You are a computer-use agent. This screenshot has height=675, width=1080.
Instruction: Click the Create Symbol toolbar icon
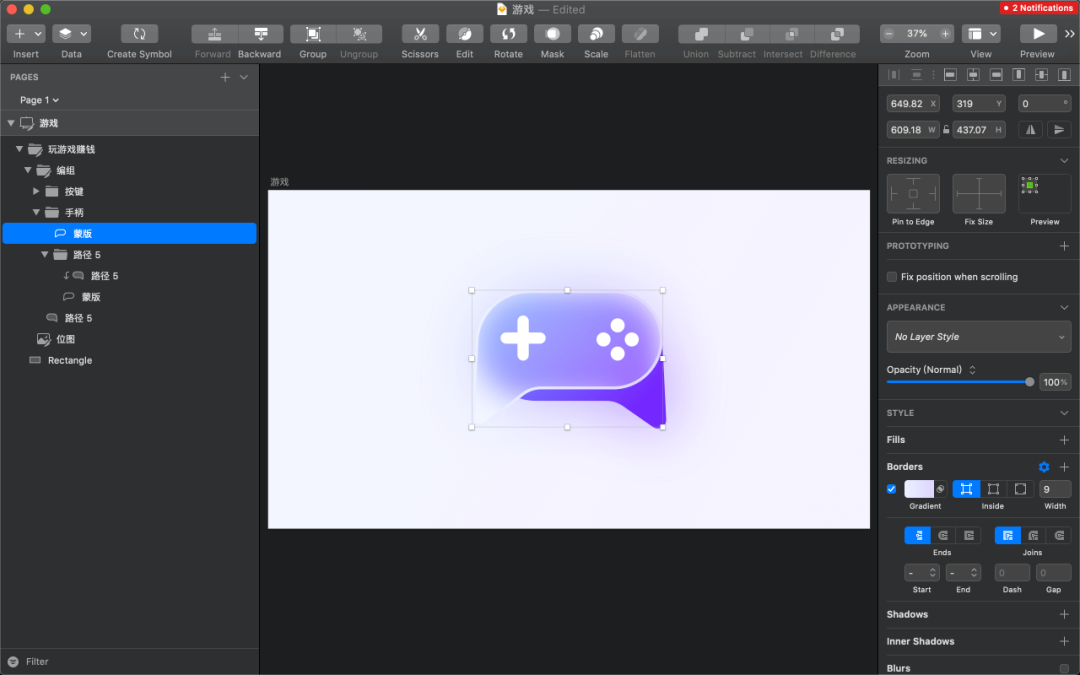(139, 34)
